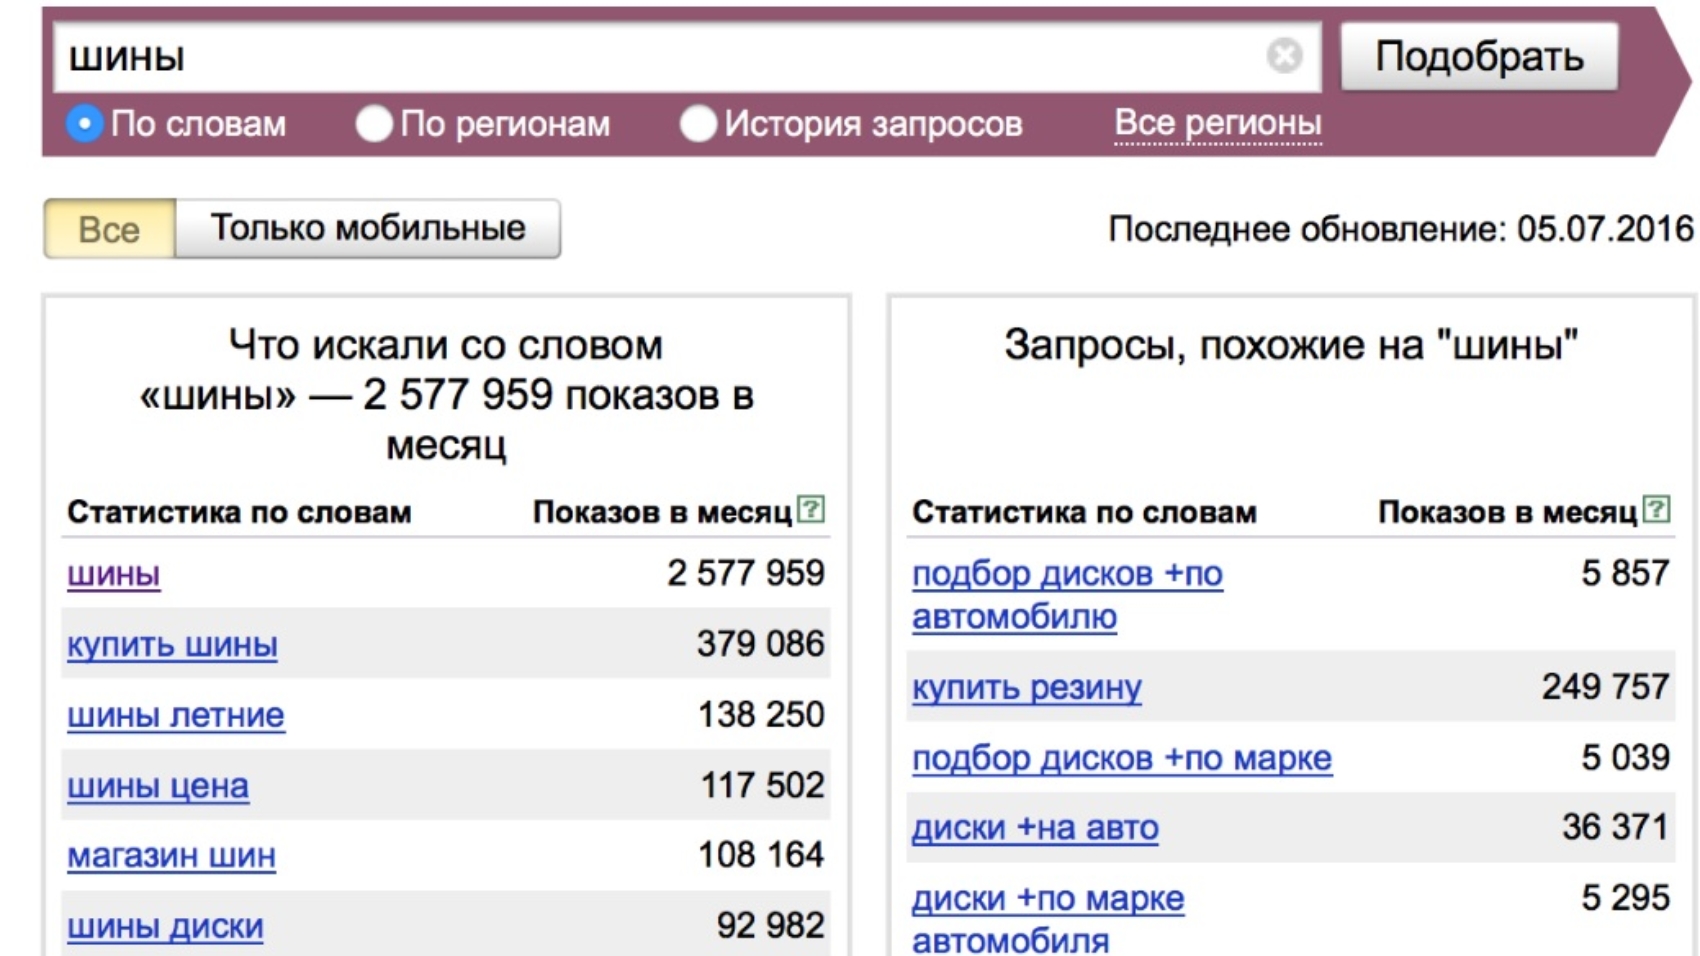
Task: Switch to the 'Все' tab
Action: pos(109,229)
